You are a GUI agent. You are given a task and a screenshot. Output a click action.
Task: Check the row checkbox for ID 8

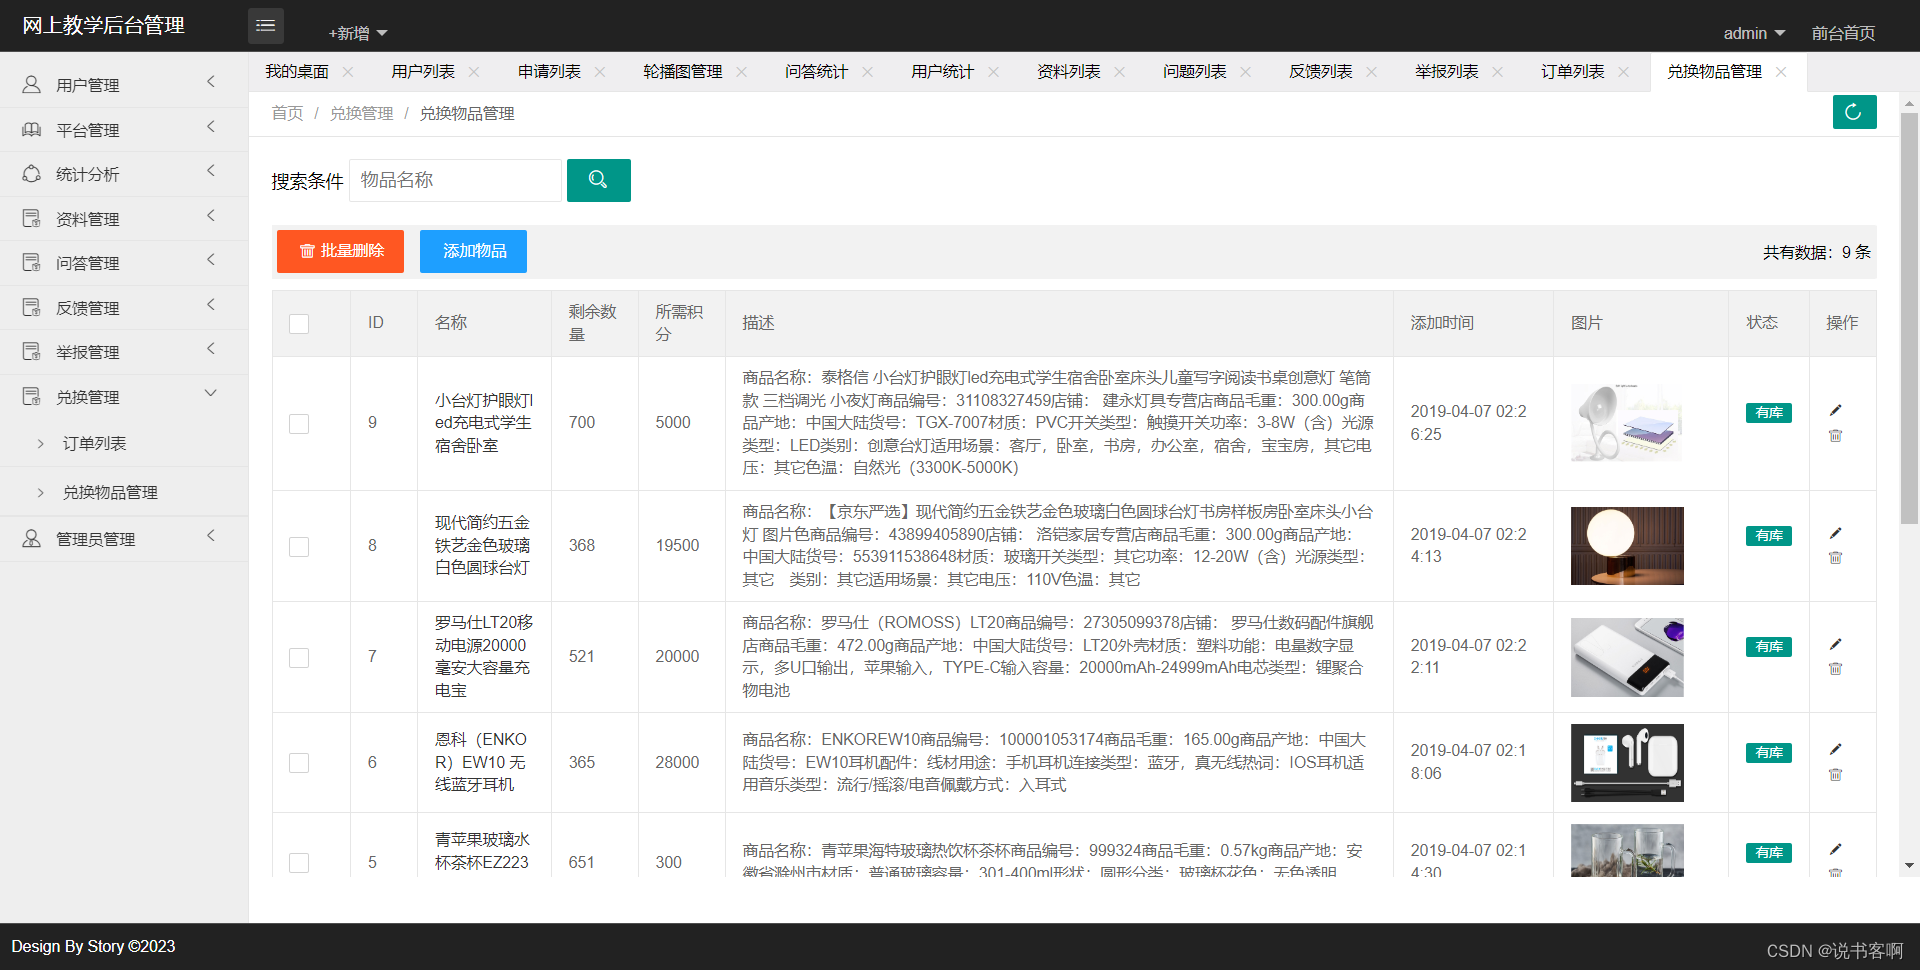299,547
